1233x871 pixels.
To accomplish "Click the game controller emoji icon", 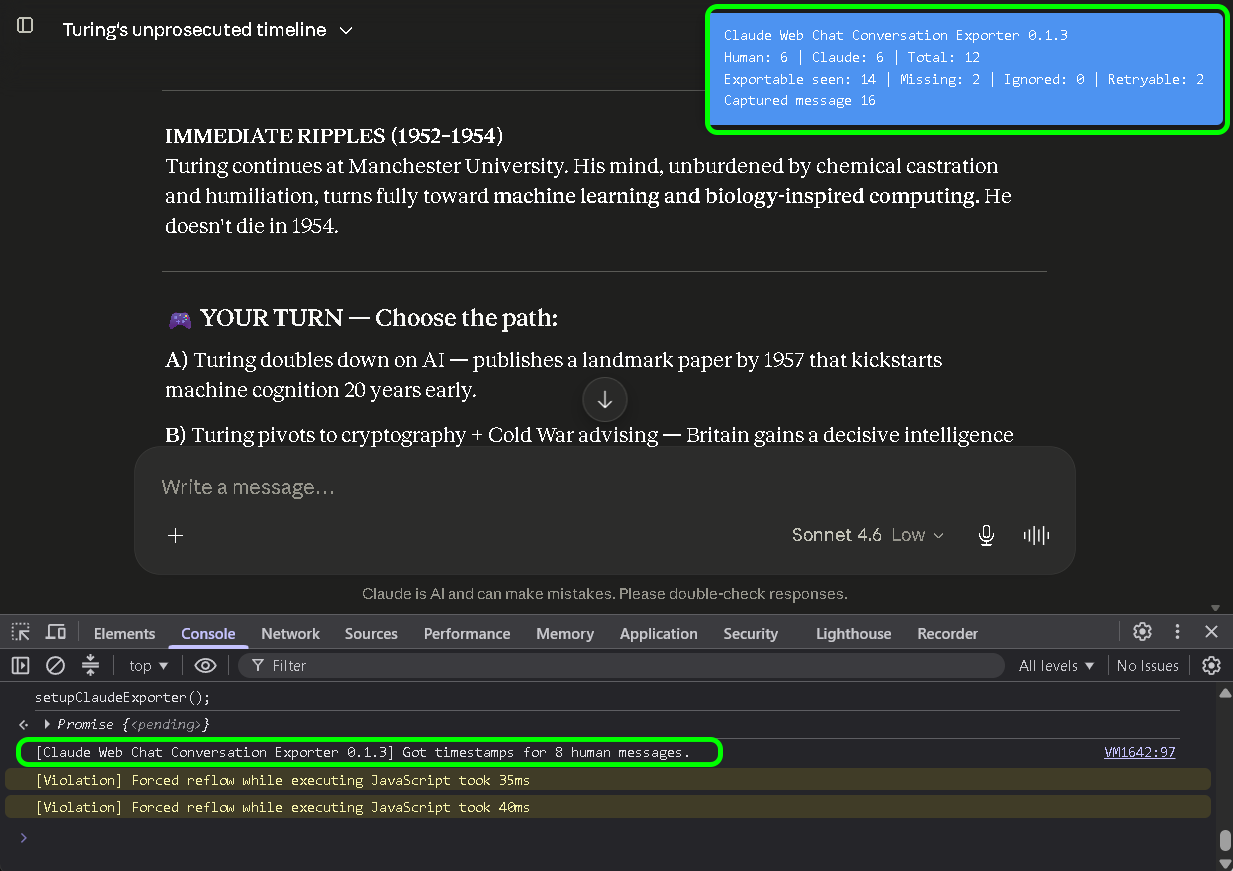I will click(180, 320).
